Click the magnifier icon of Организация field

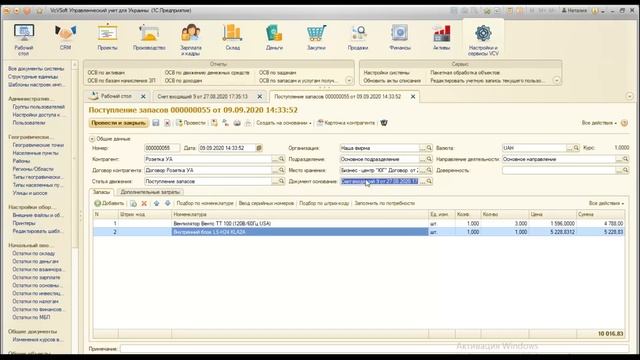coord(429,148)
